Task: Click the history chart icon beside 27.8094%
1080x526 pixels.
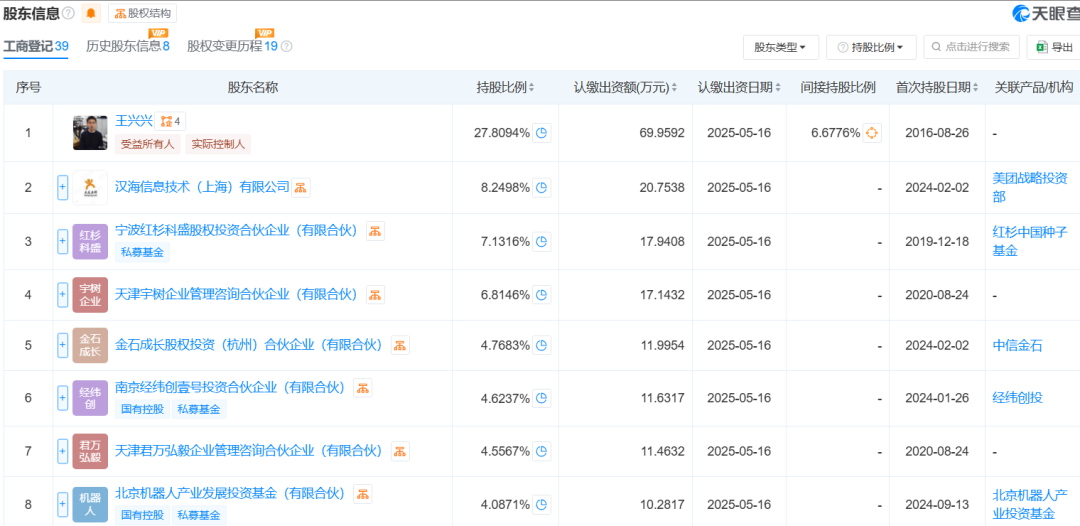Action: pyautogui.click(x=542, y=133)
